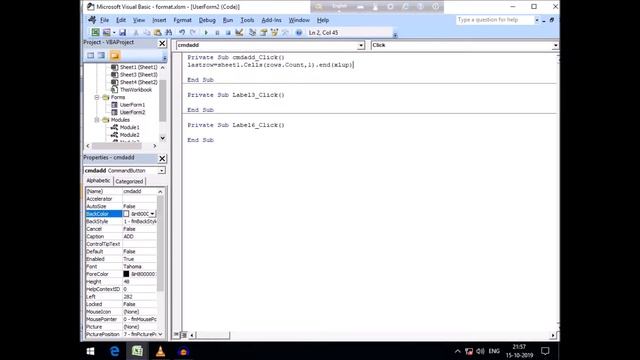Click in the Type a question for help box
The height and width of the screenshot is (360, 640).
tap(495, 20)
